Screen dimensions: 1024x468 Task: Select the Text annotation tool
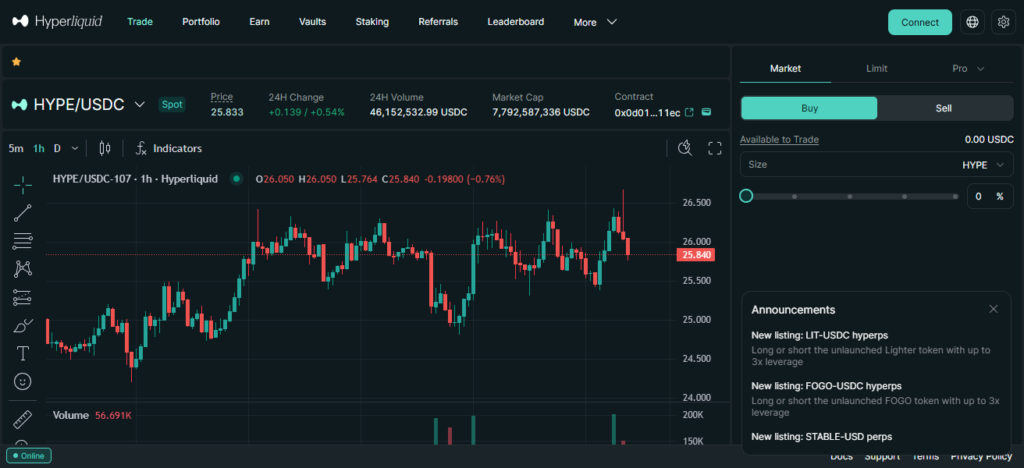[x=22, y=354]
